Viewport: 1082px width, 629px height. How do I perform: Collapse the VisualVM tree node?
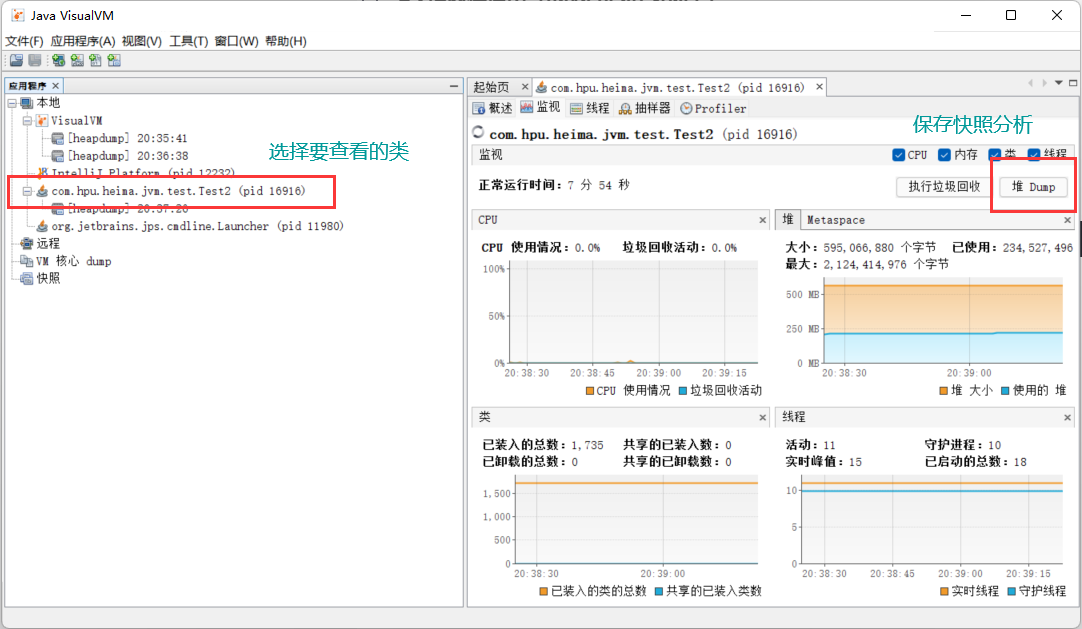point(27,121)
